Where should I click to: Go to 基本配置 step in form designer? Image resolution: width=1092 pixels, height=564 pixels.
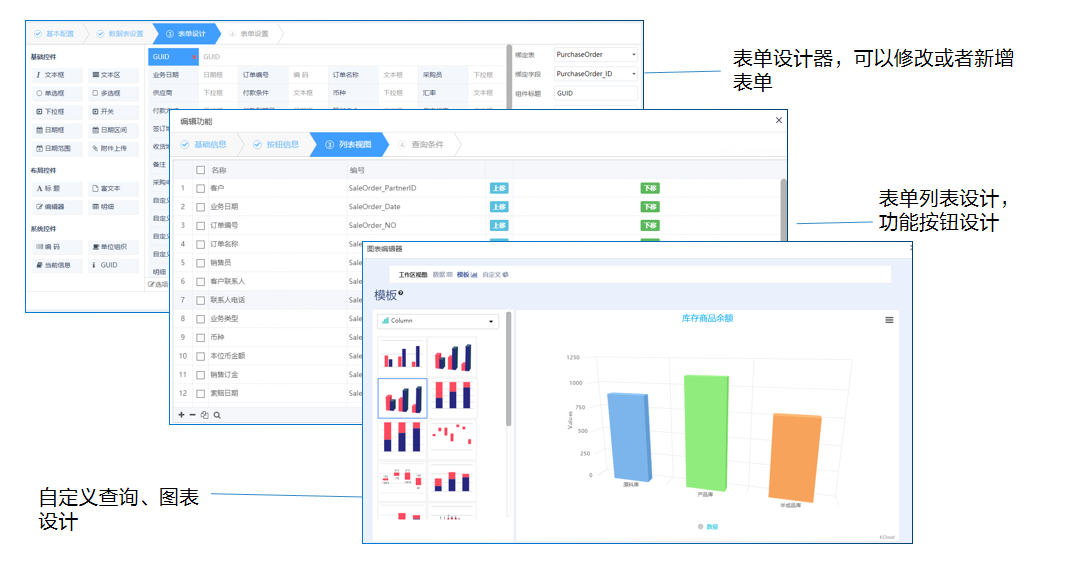point(54,33)
